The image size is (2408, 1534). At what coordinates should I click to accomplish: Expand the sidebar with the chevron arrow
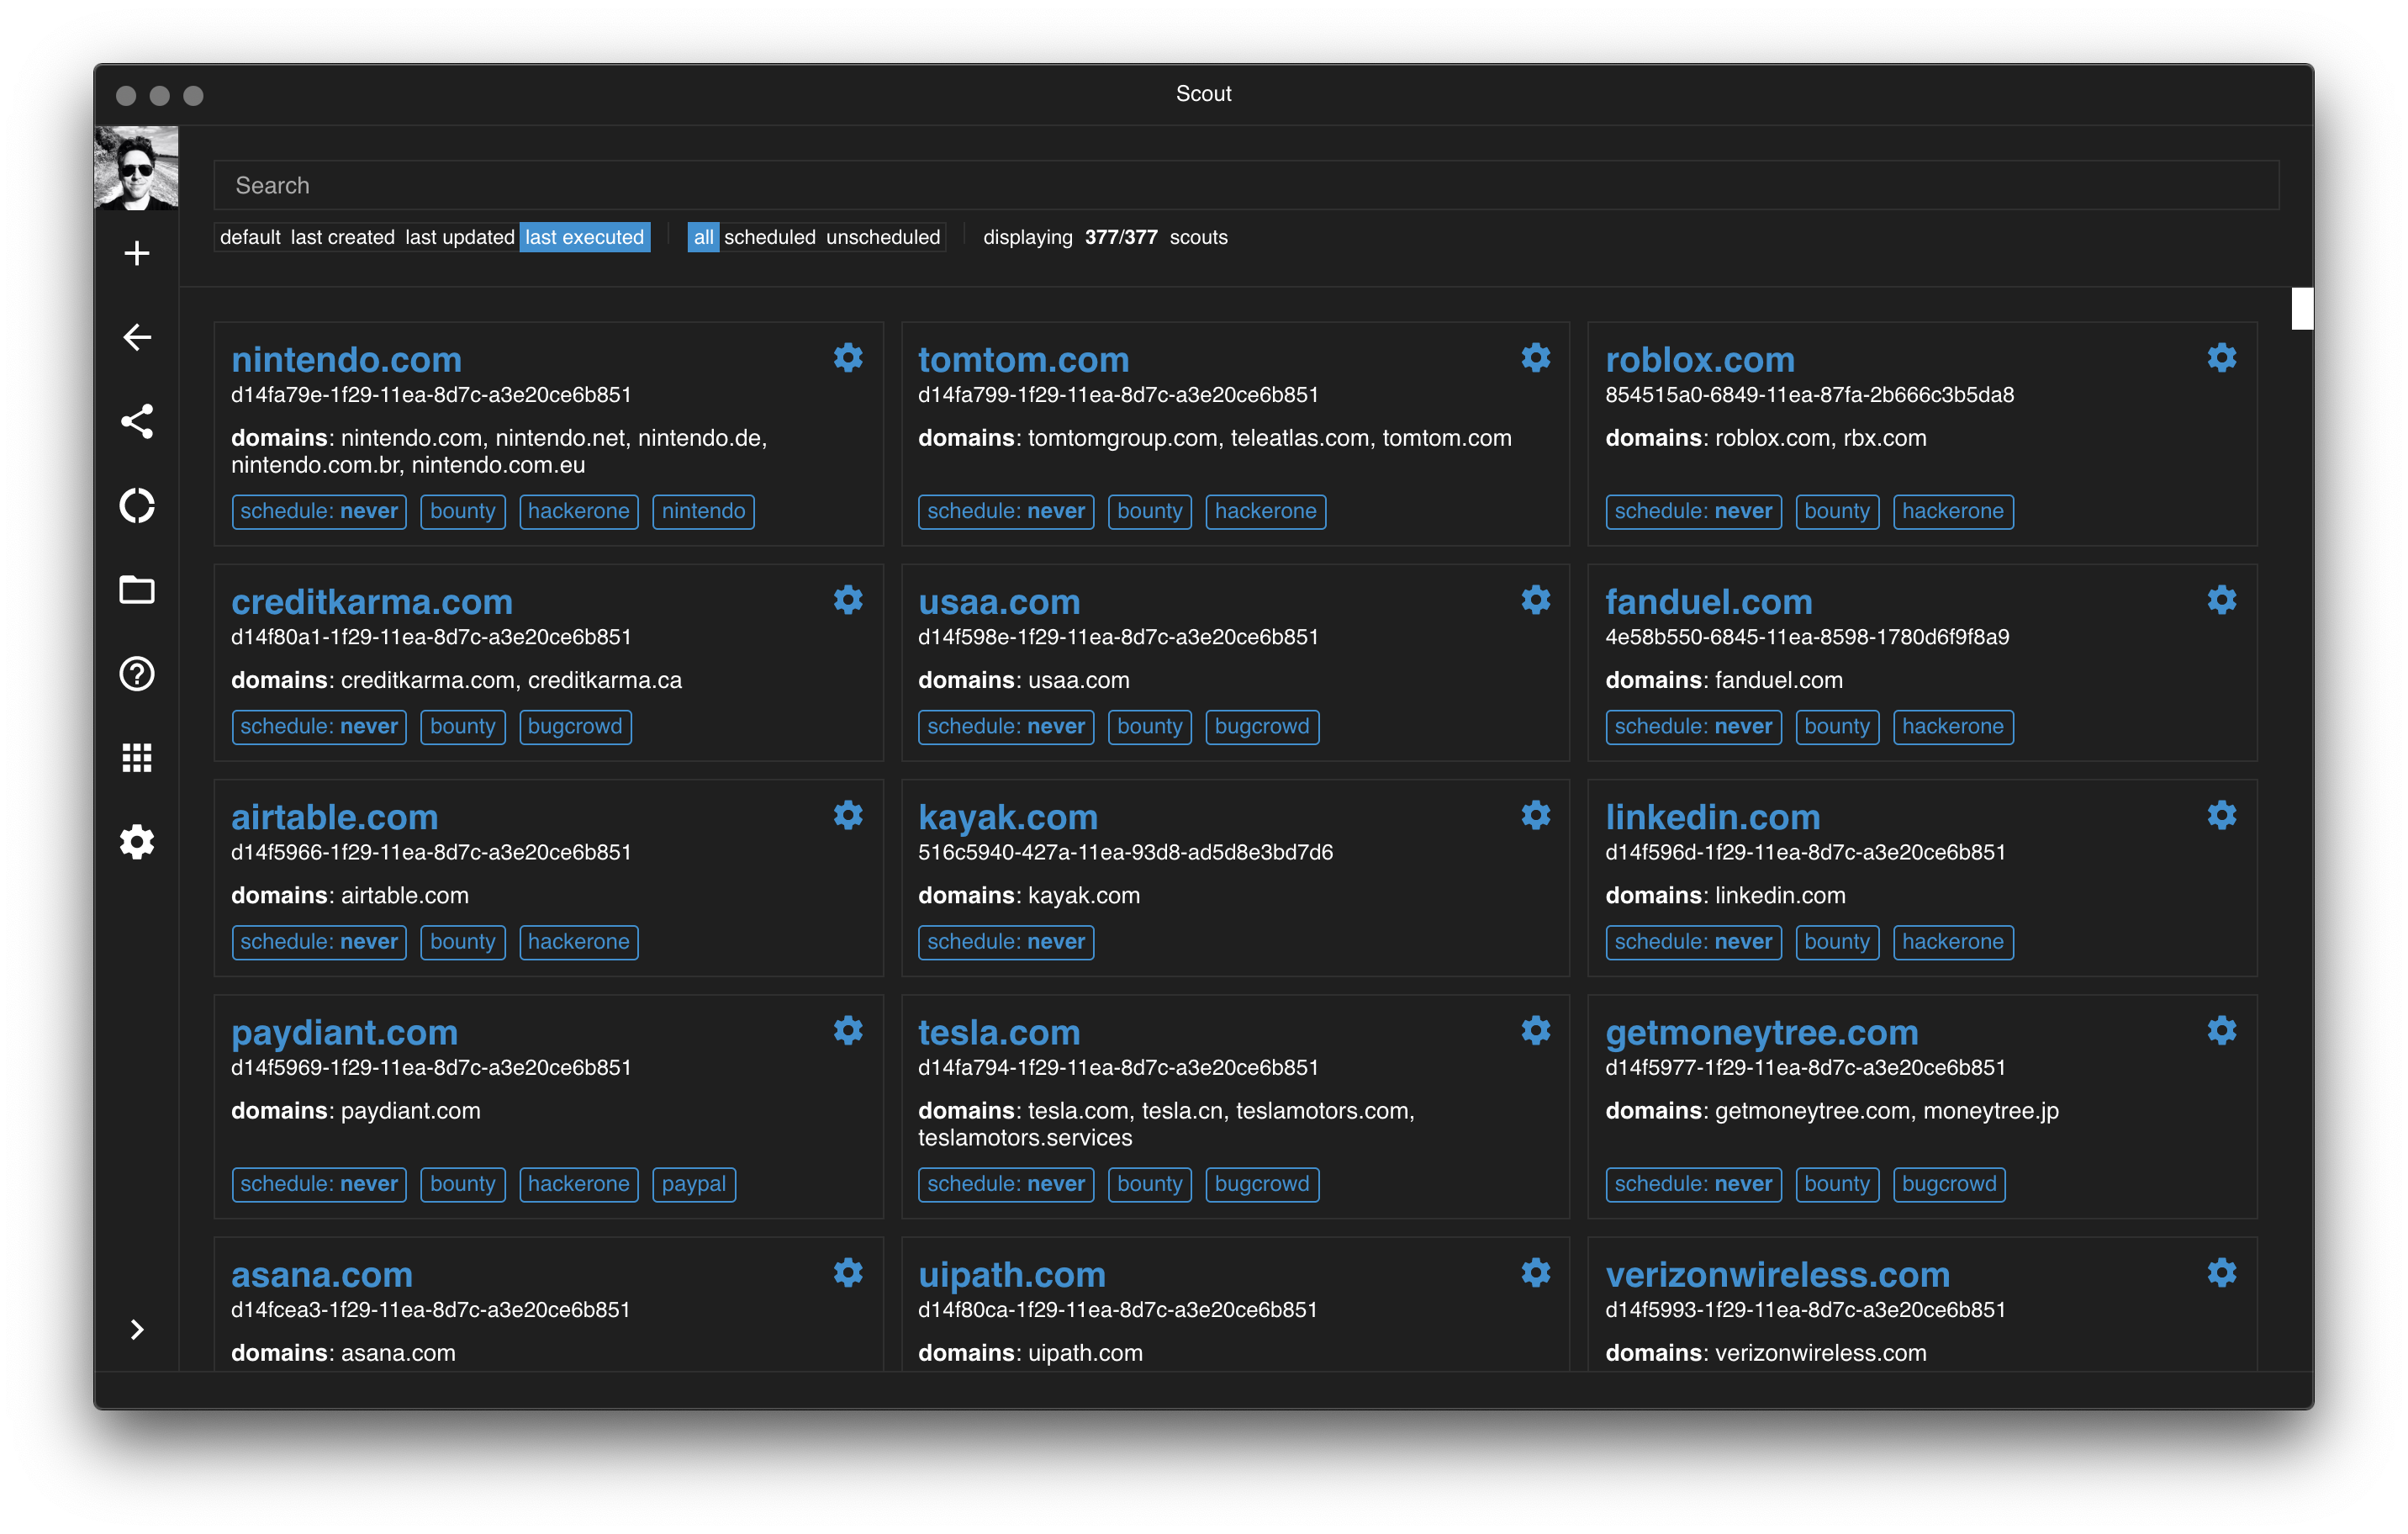[137, 1329]
